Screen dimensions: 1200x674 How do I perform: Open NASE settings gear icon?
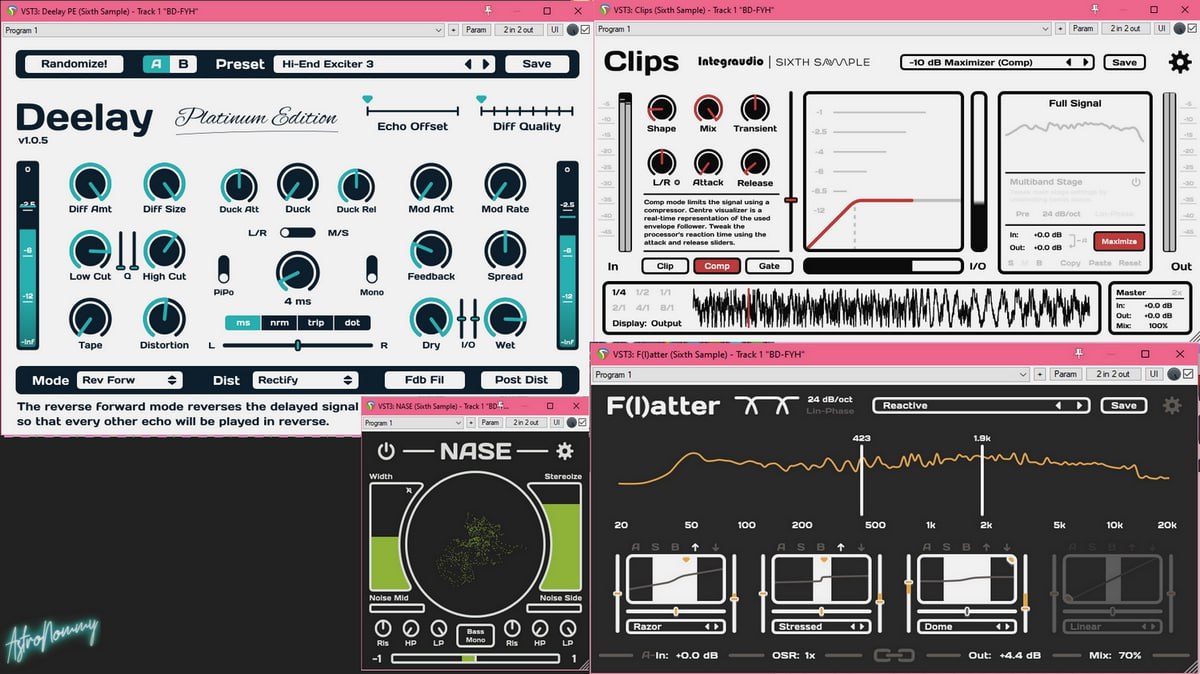pos(564,451)
